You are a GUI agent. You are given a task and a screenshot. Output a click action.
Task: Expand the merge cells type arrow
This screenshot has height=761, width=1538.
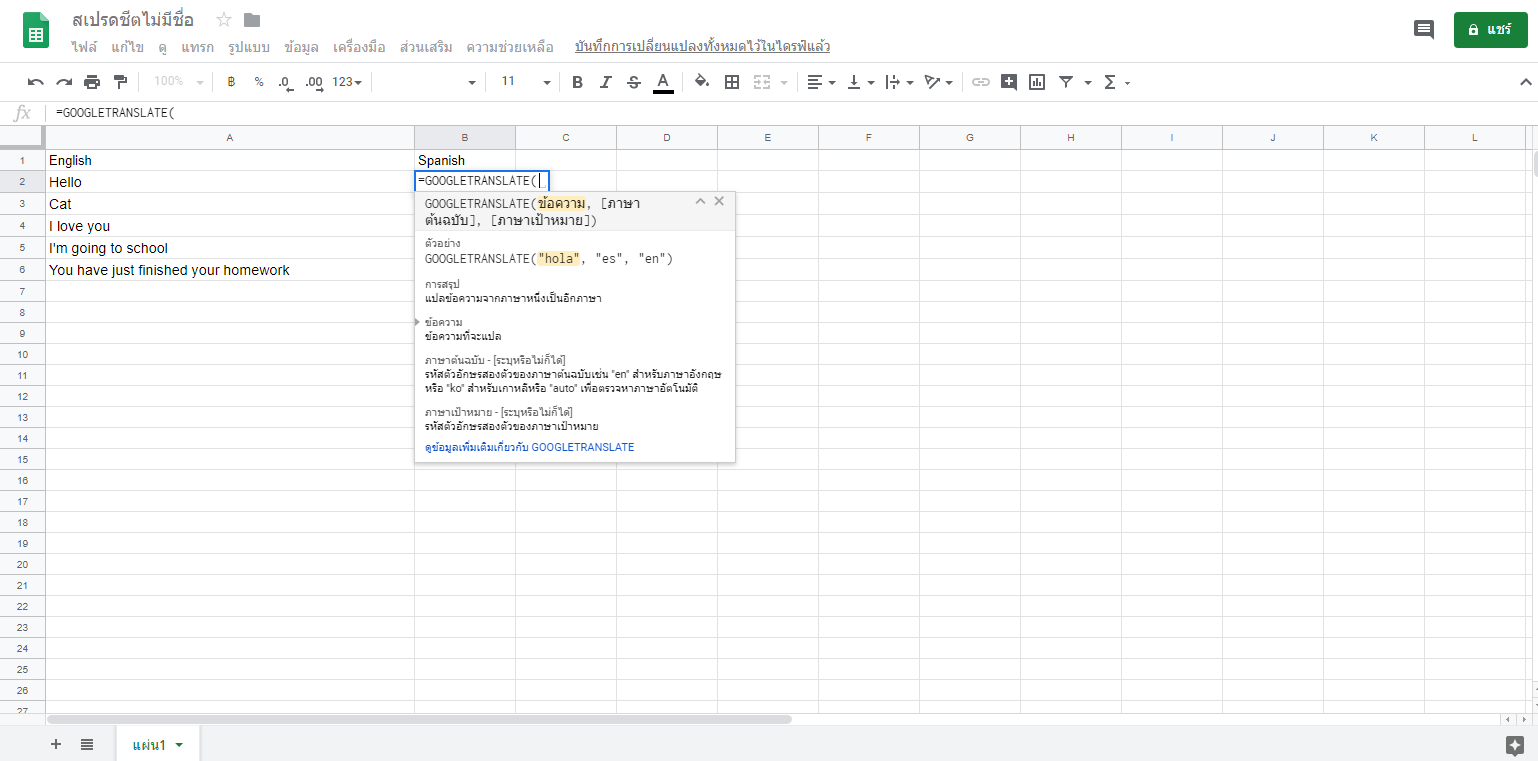tap(783, 82)
